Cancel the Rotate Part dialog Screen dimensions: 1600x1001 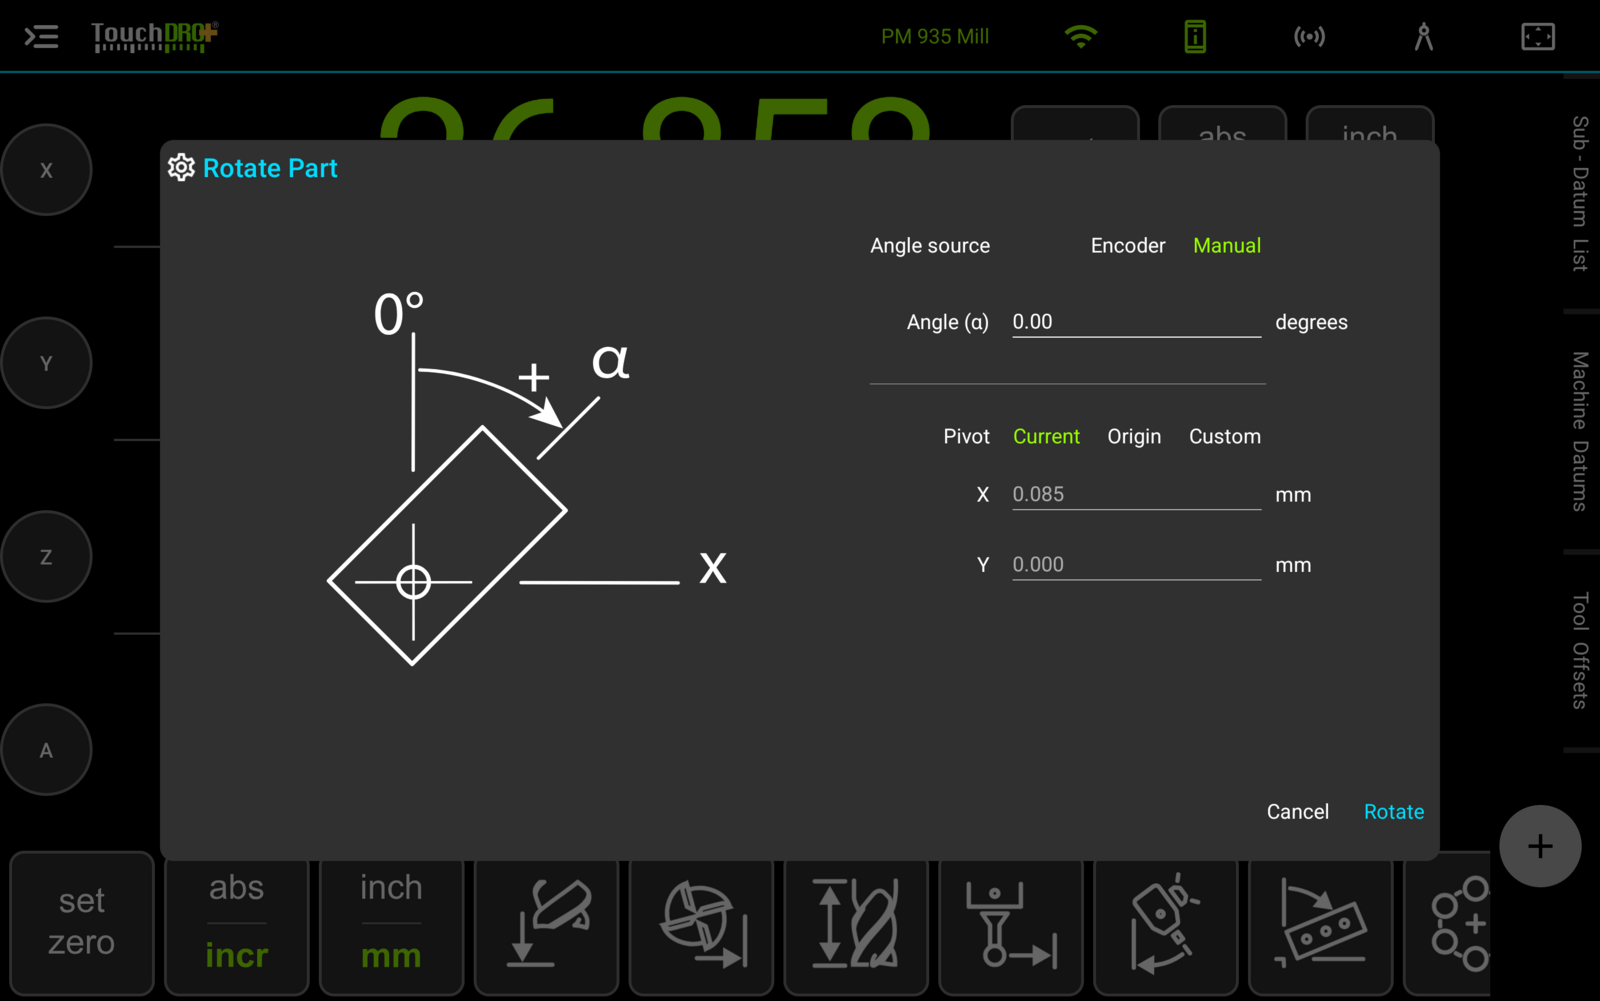[1298, 812]
